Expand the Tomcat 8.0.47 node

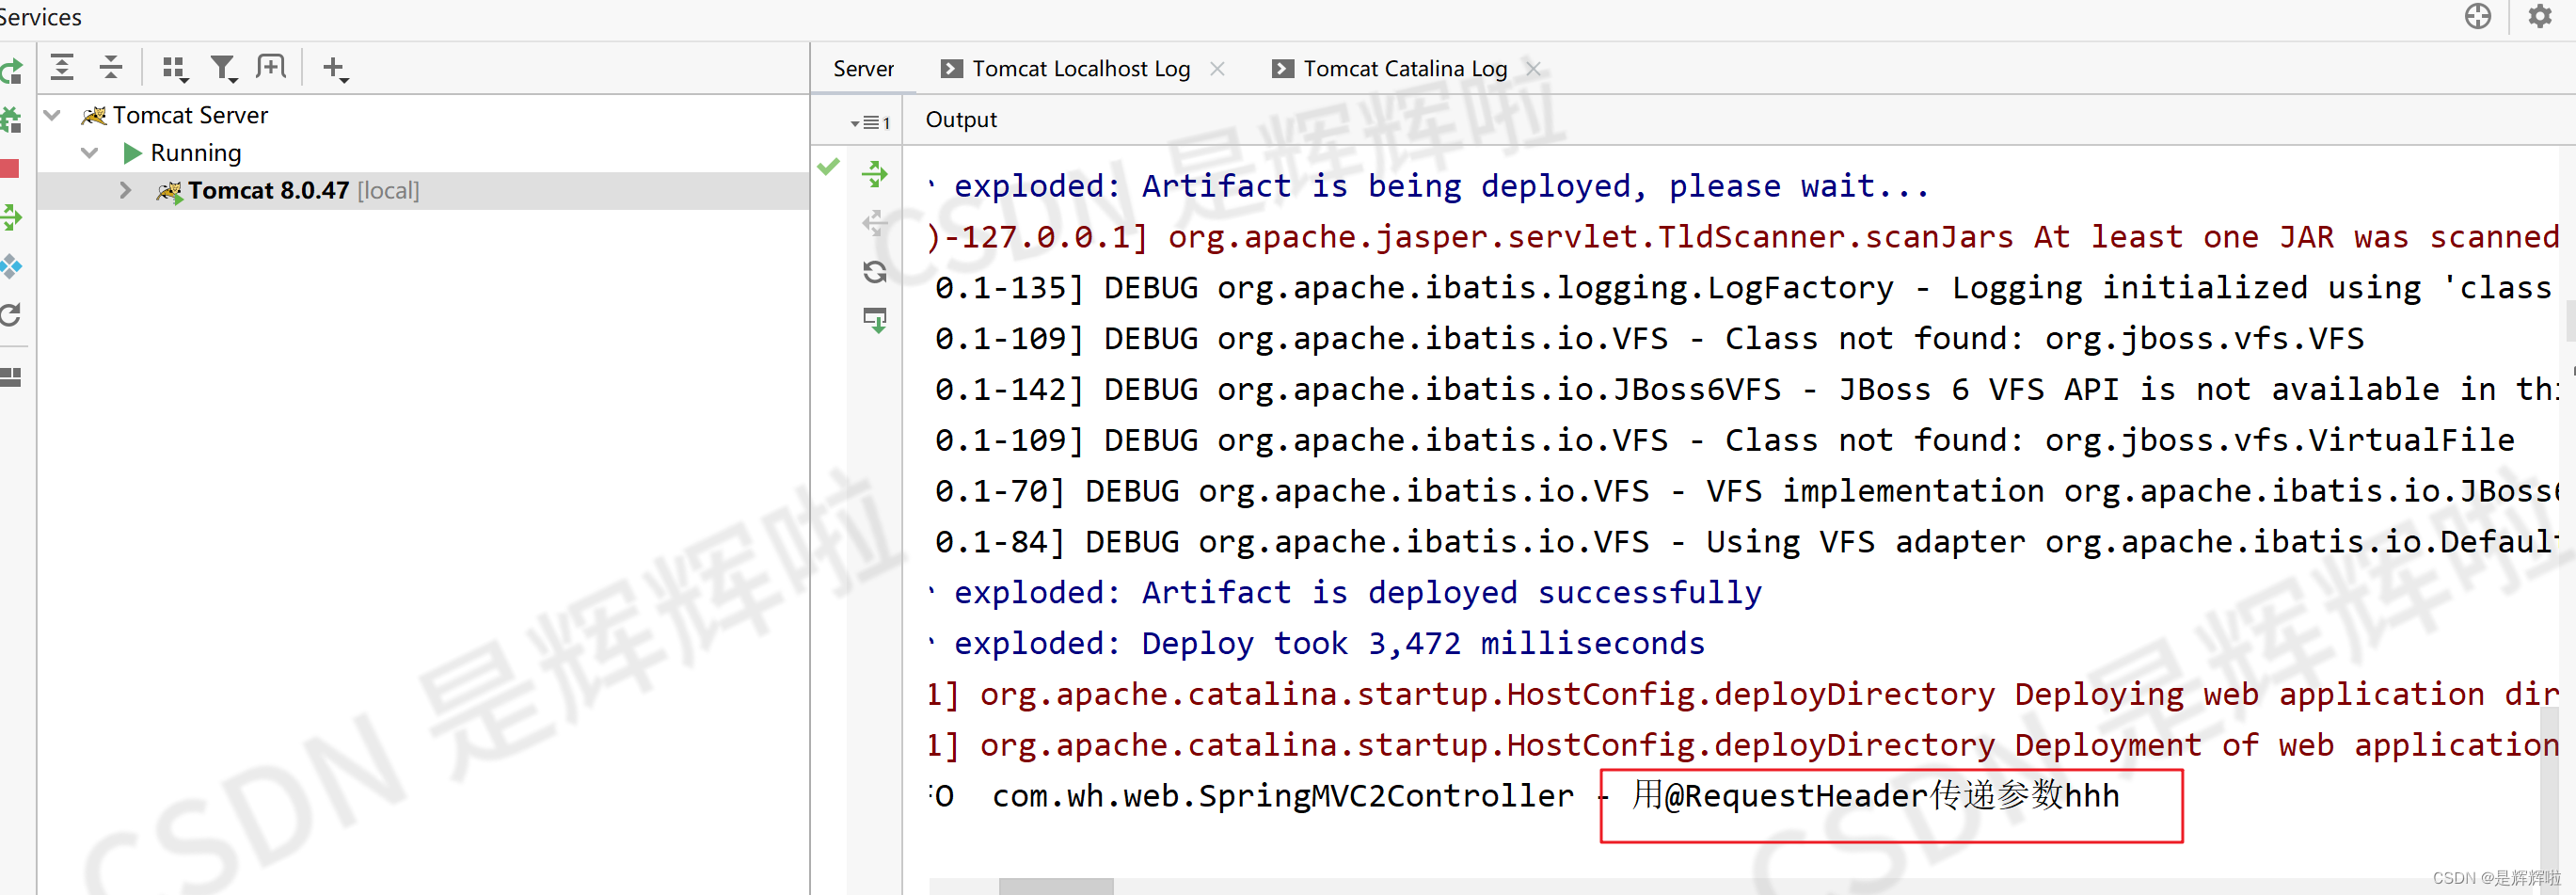124,190
